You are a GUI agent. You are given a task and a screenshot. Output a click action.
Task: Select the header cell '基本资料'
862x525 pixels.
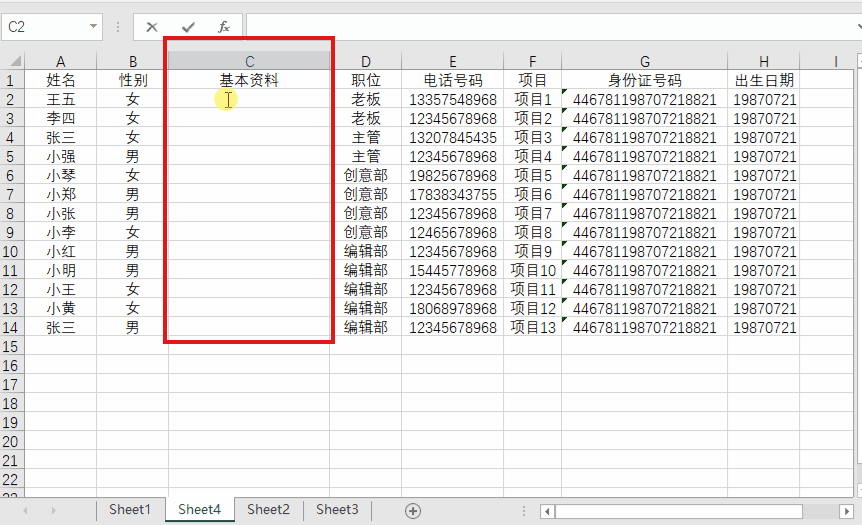[249, 80]
